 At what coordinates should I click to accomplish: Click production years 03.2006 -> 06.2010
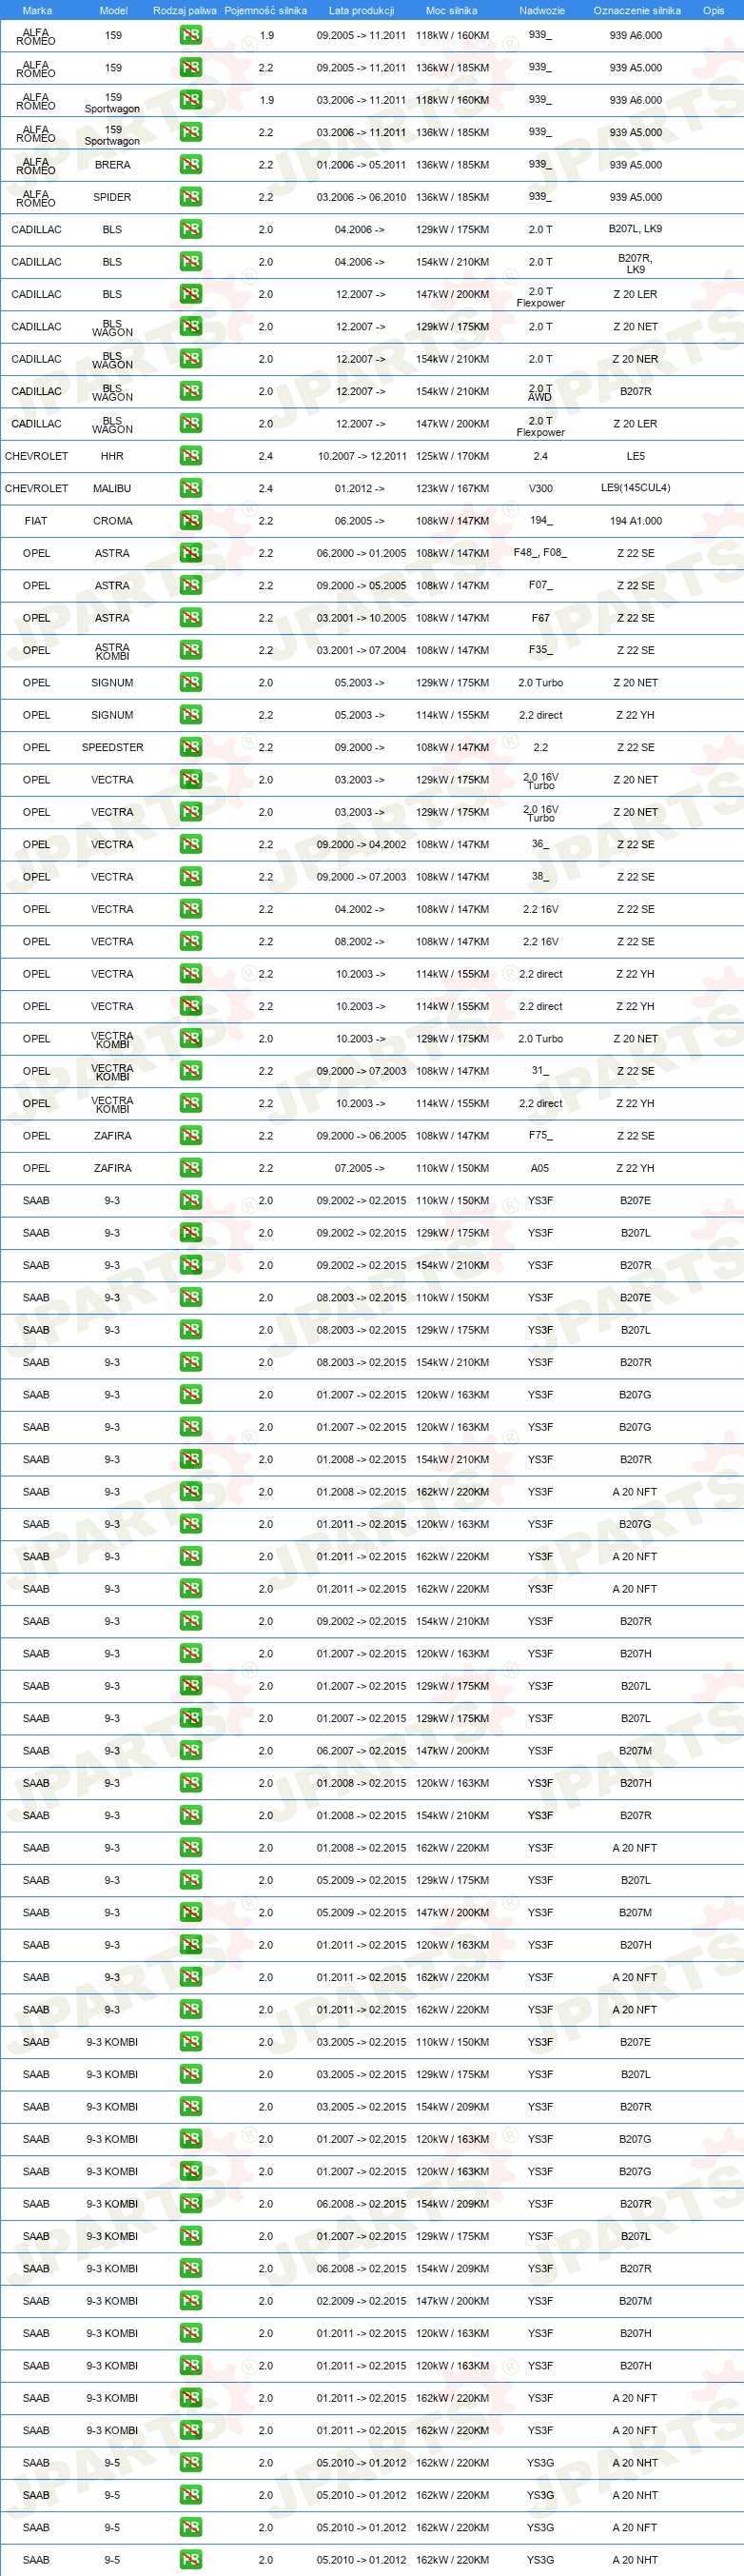tap(361, 197)
